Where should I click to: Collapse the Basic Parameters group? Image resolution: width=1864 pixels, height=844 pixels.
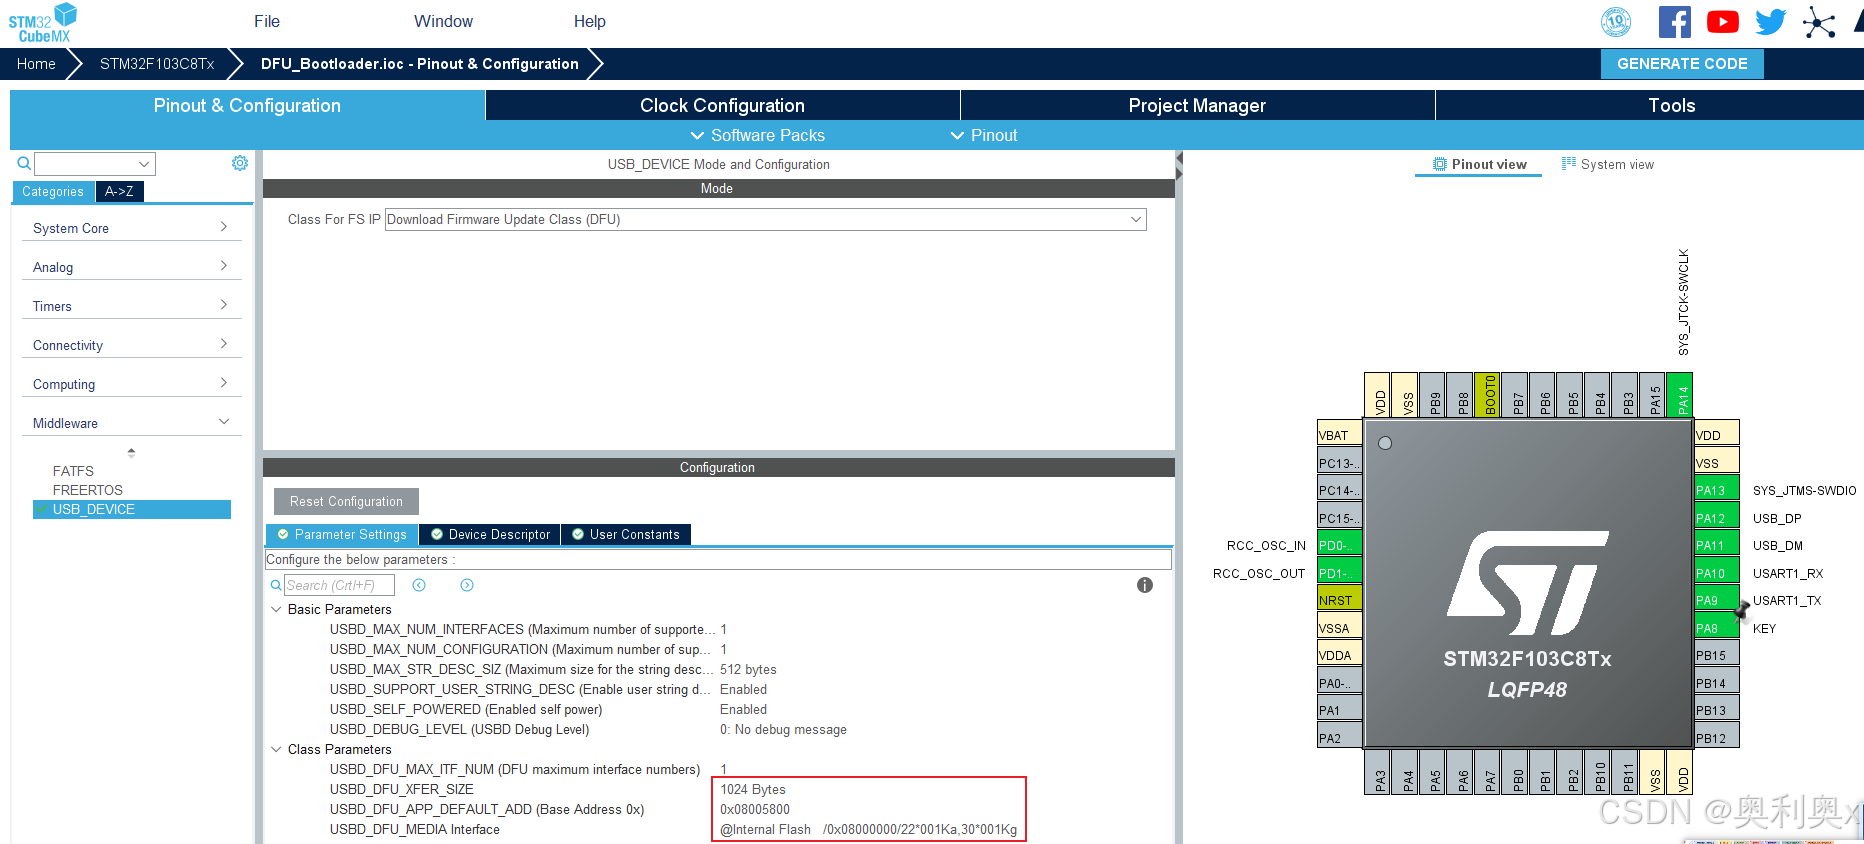tap(276, 609)
